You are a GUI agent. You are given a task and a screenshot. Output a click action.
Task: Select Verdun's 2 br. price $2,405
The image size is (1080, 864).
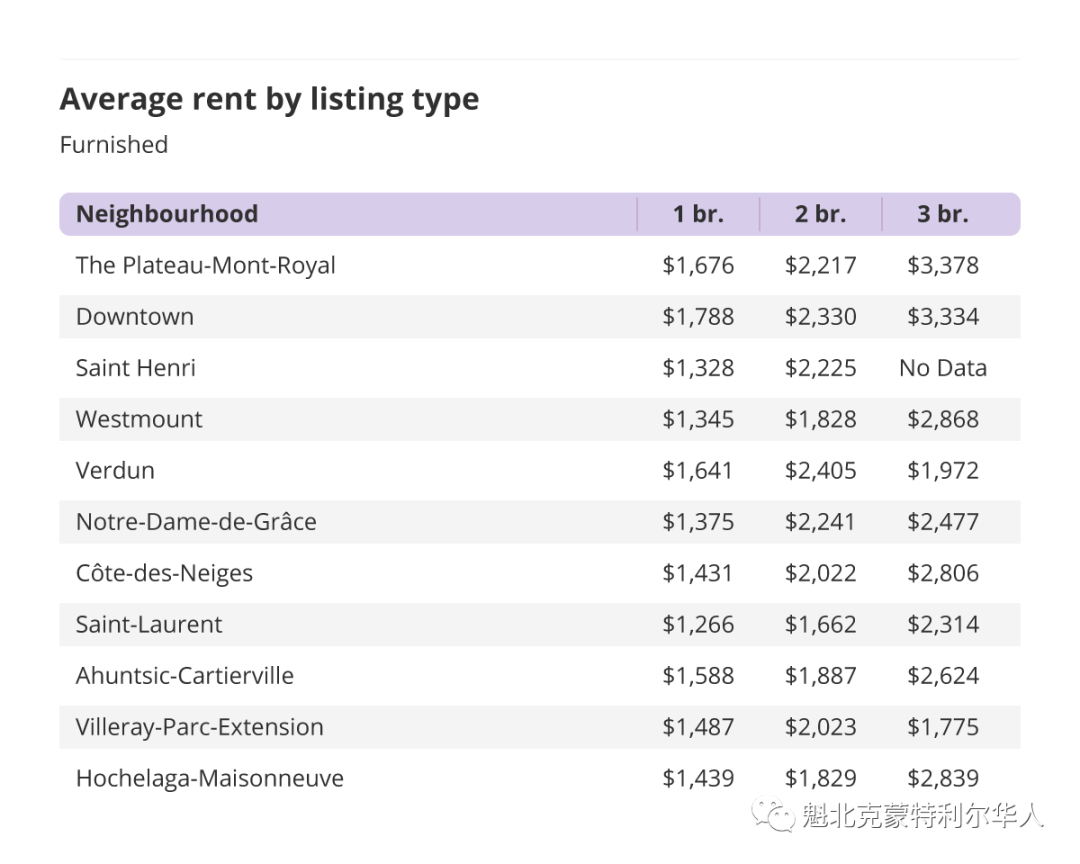820,471
